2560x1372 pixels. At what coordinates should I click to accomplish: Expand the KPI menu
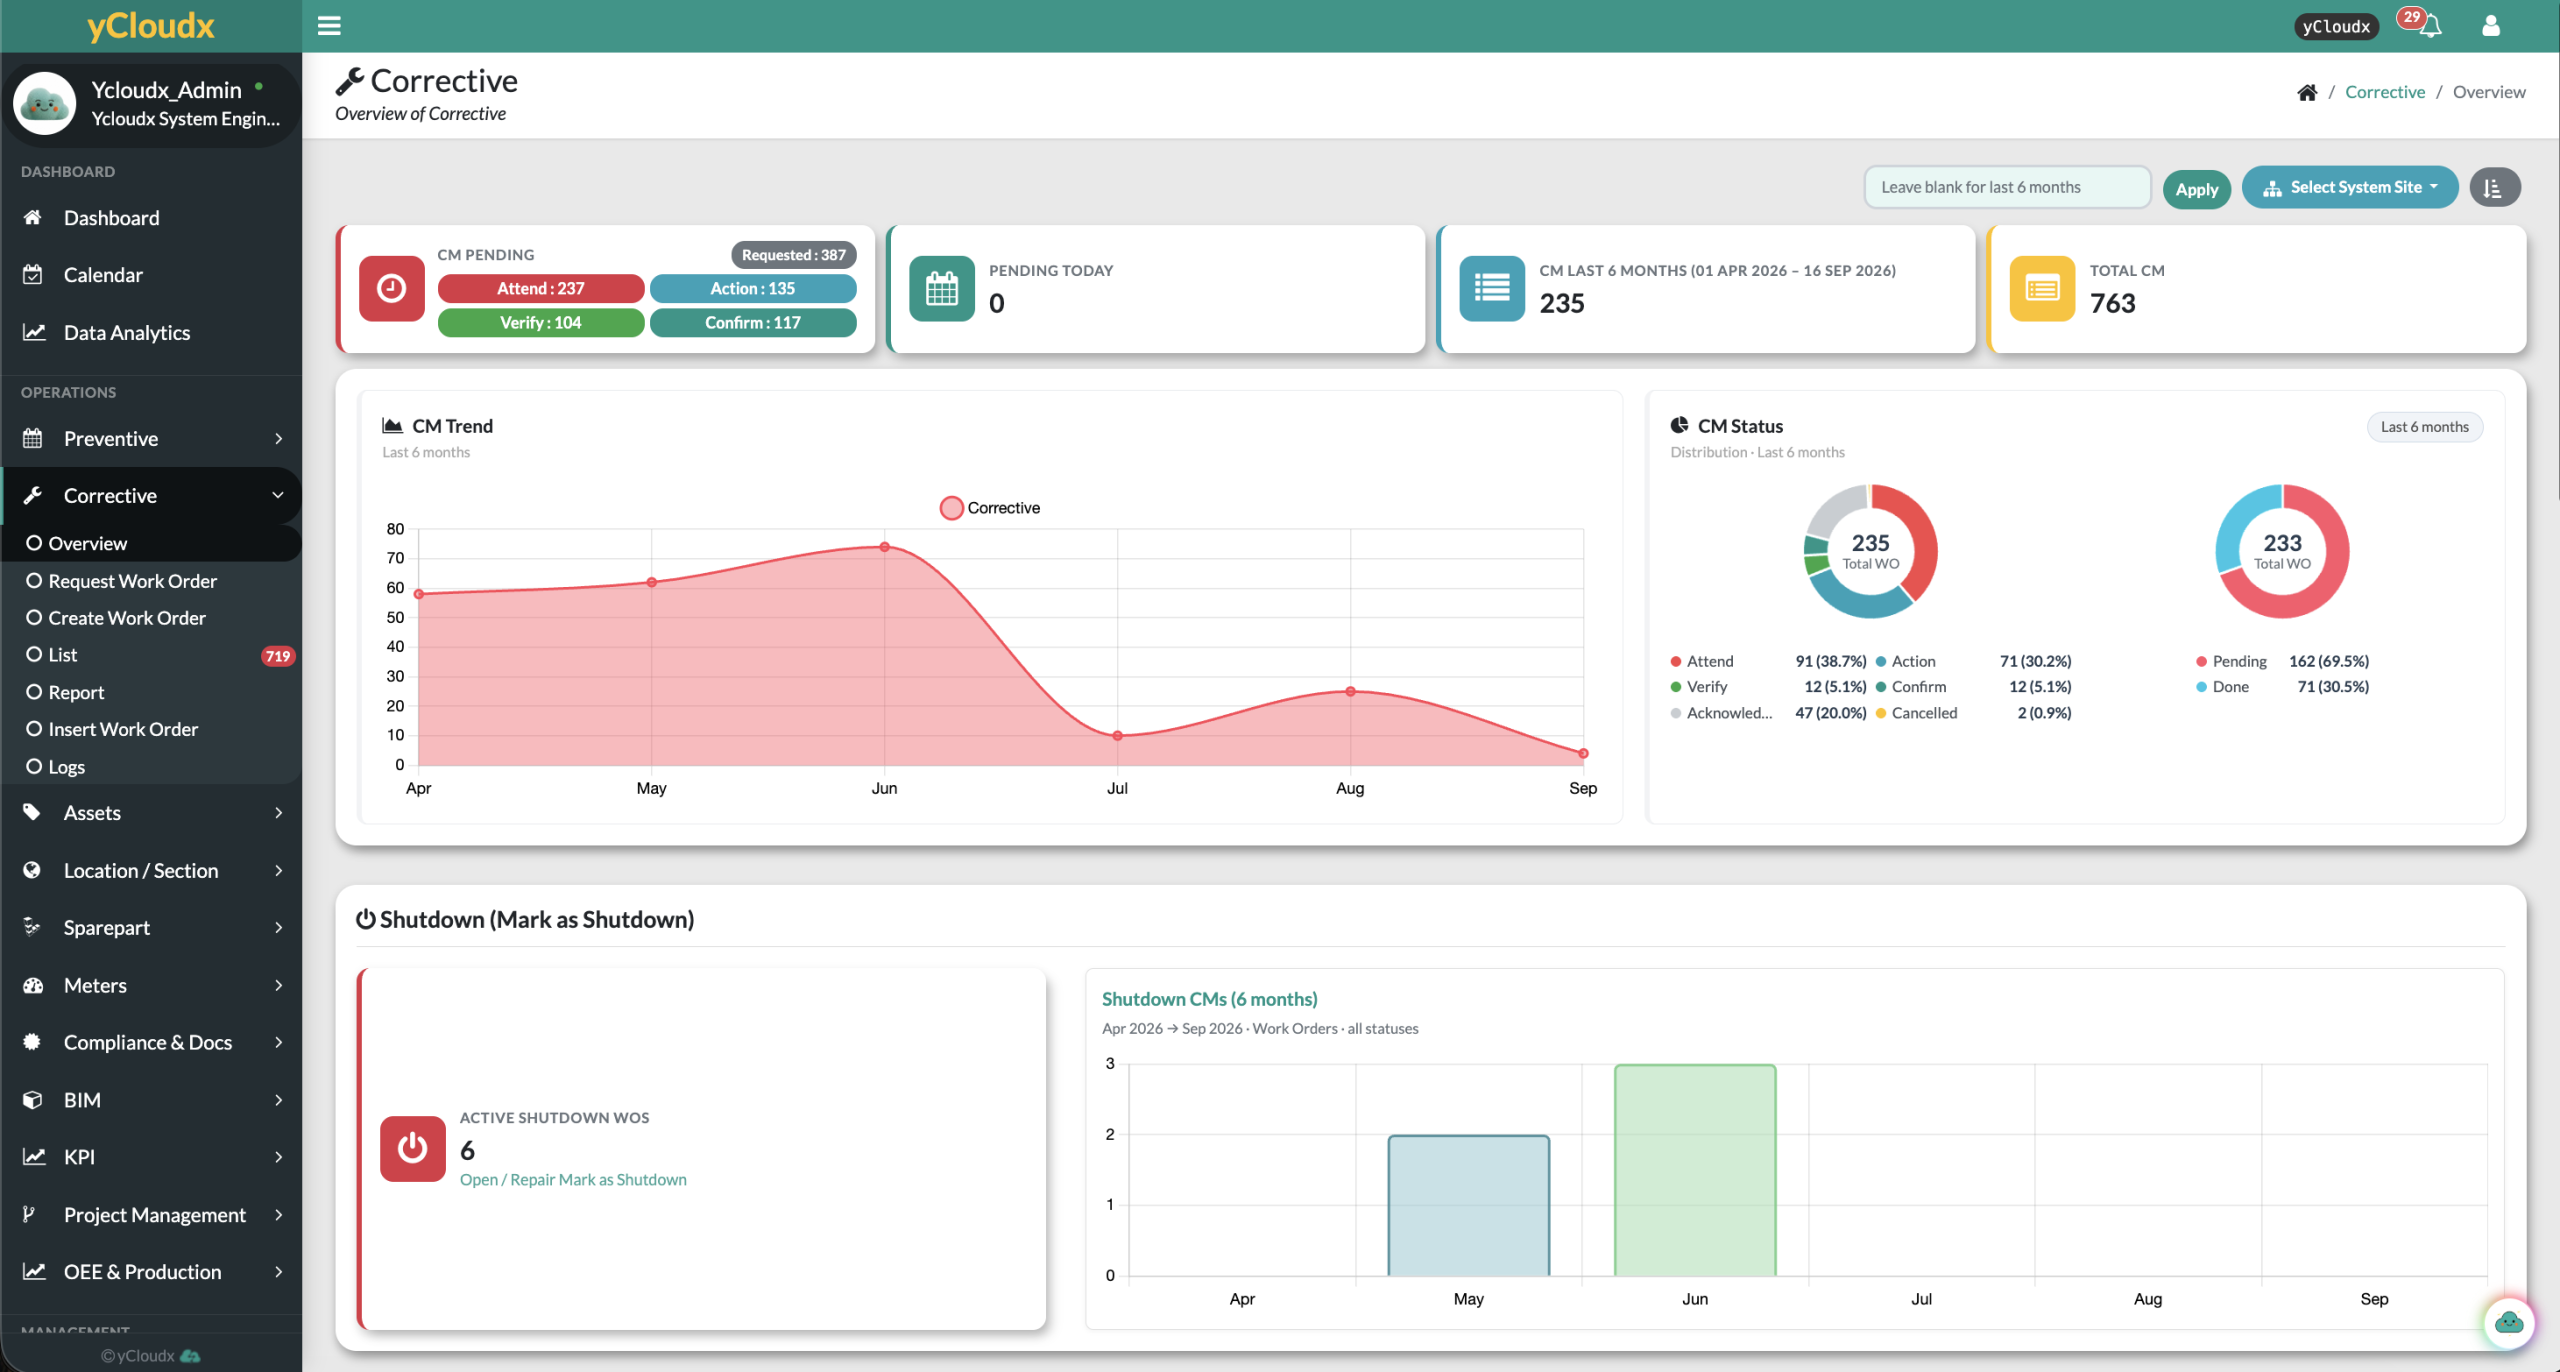coord(151,1157)
